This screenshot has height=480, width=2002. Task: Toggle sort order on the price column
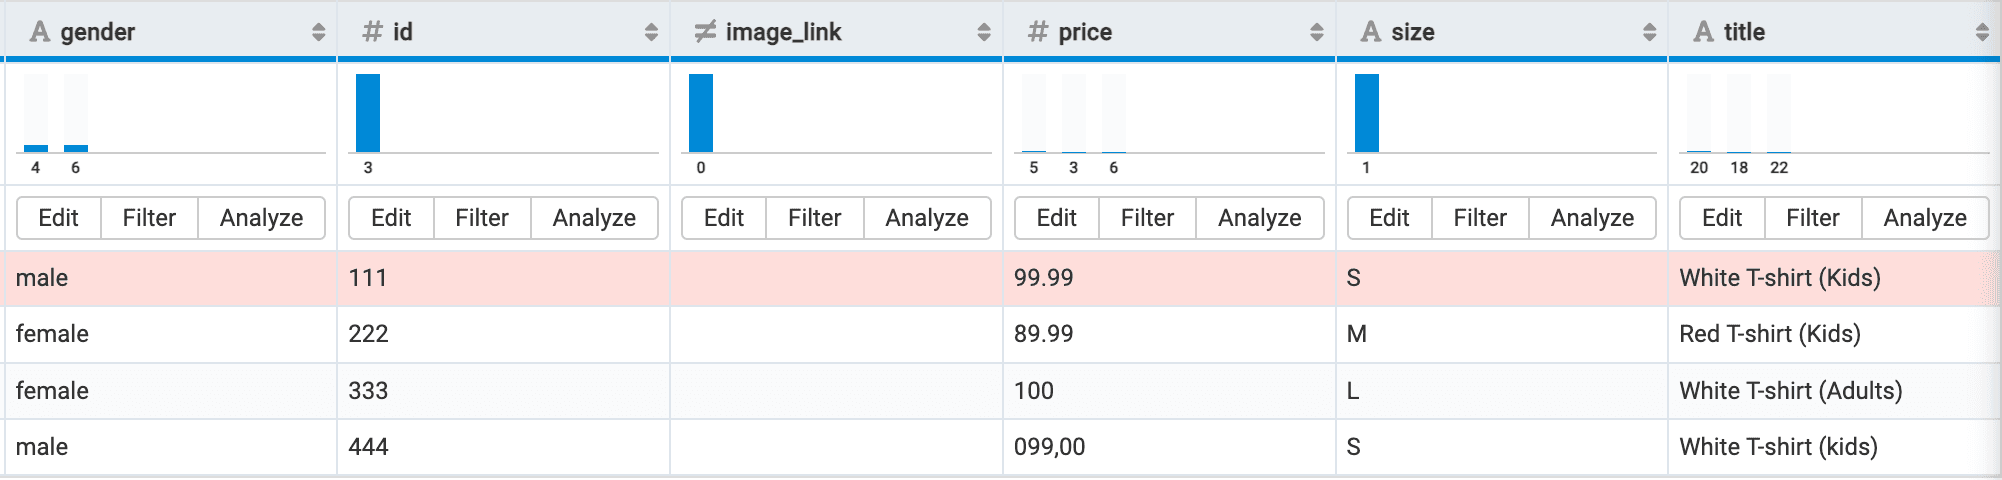(1316, 32)
